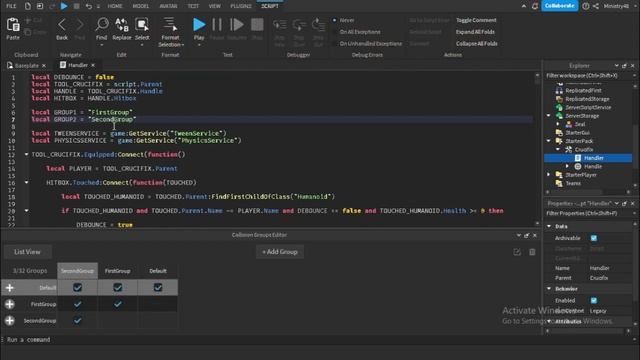The image size is (640, 360).
Task: Click the Run a command input bar
Action: (318, 340)
